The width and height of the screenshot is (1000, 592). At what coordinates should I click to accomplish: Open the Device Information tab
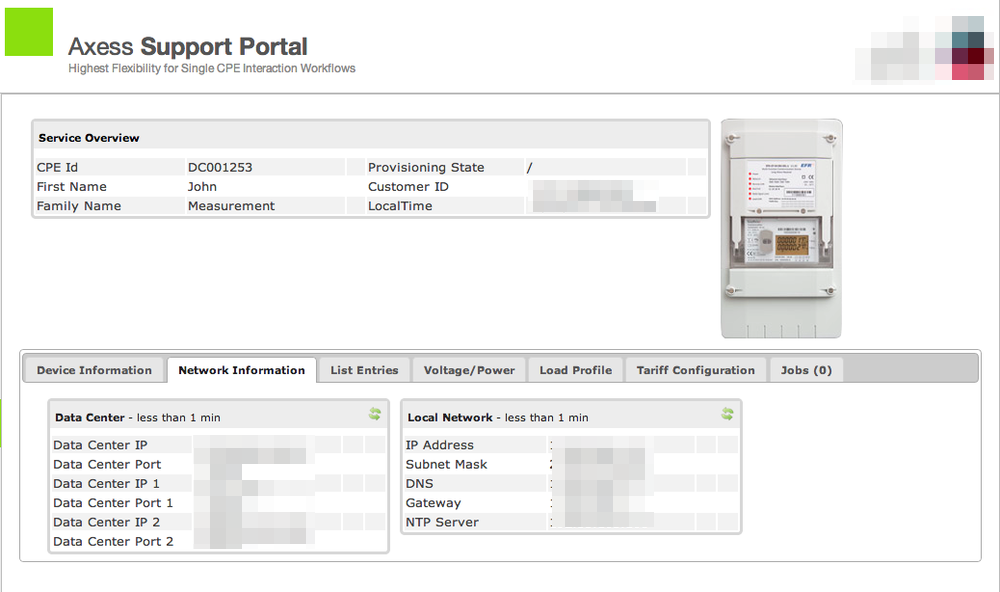[94, 370]
